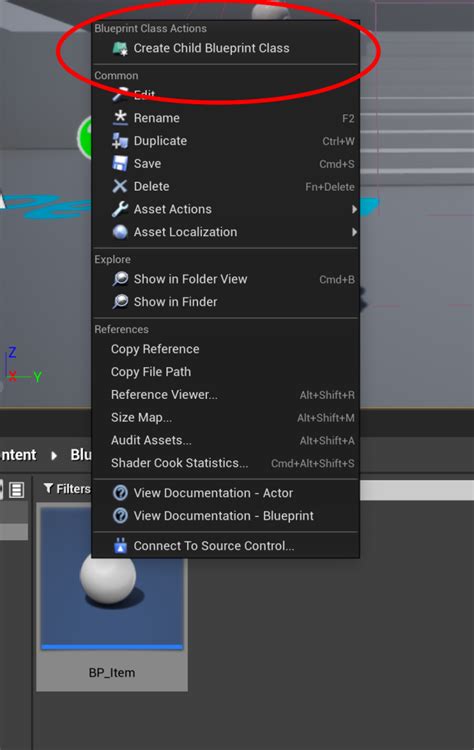Click the Content breadcrumb folder
The width and height of the screenshot is (474, 750).
pyautogui.click(x=18, y=455)
